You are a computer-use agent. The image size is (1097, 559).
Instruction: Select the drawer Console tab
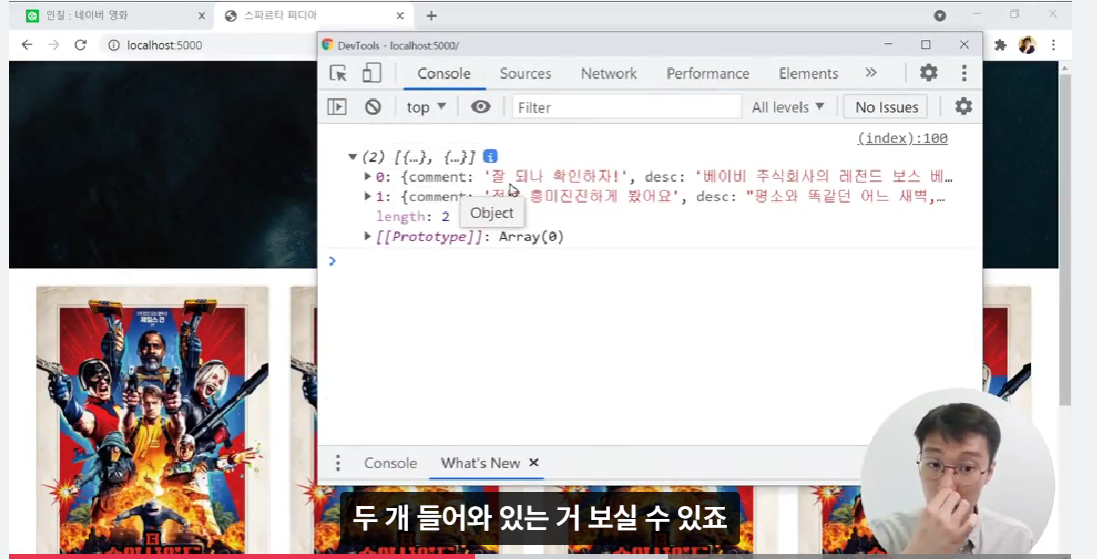pos(390,462)
